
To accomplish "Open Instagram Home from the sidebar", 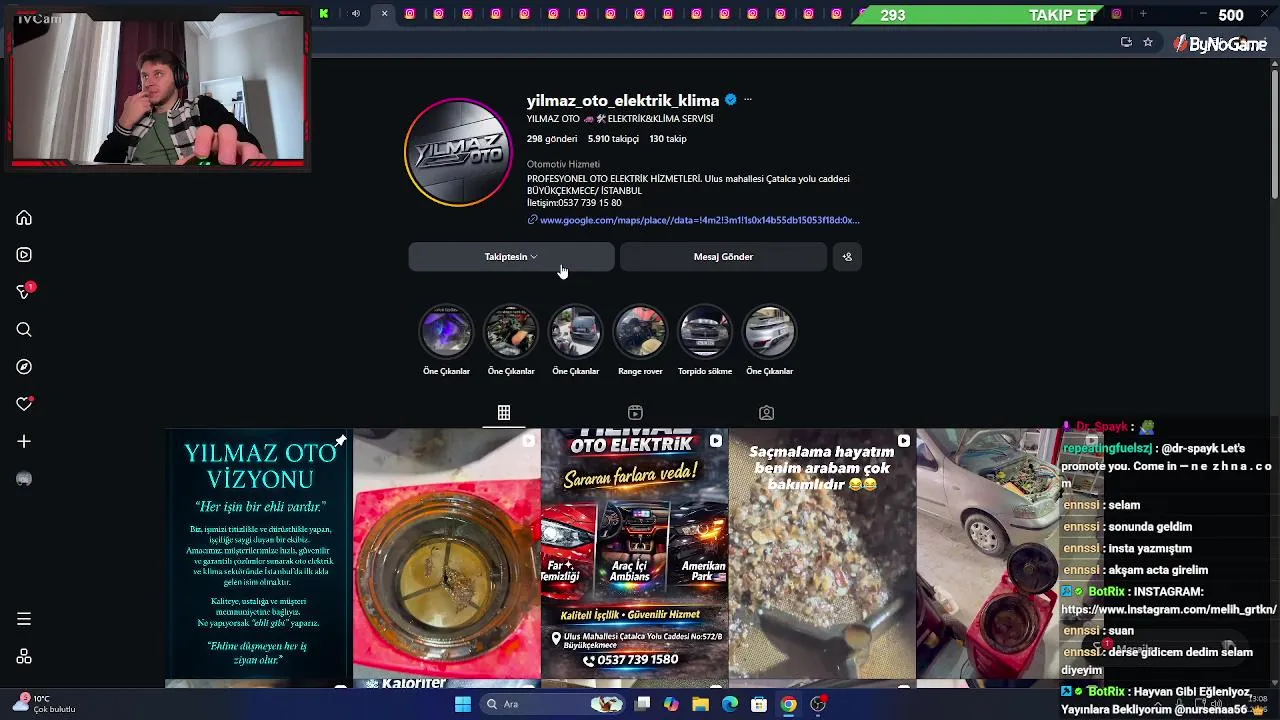I will (24, 218).
